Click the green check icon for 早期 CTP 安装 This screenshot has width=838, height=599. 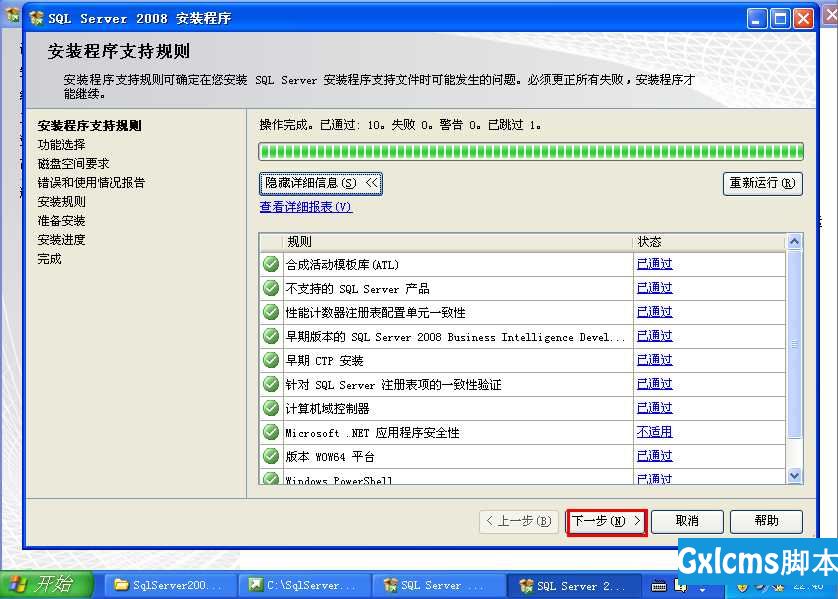(271, 360)
